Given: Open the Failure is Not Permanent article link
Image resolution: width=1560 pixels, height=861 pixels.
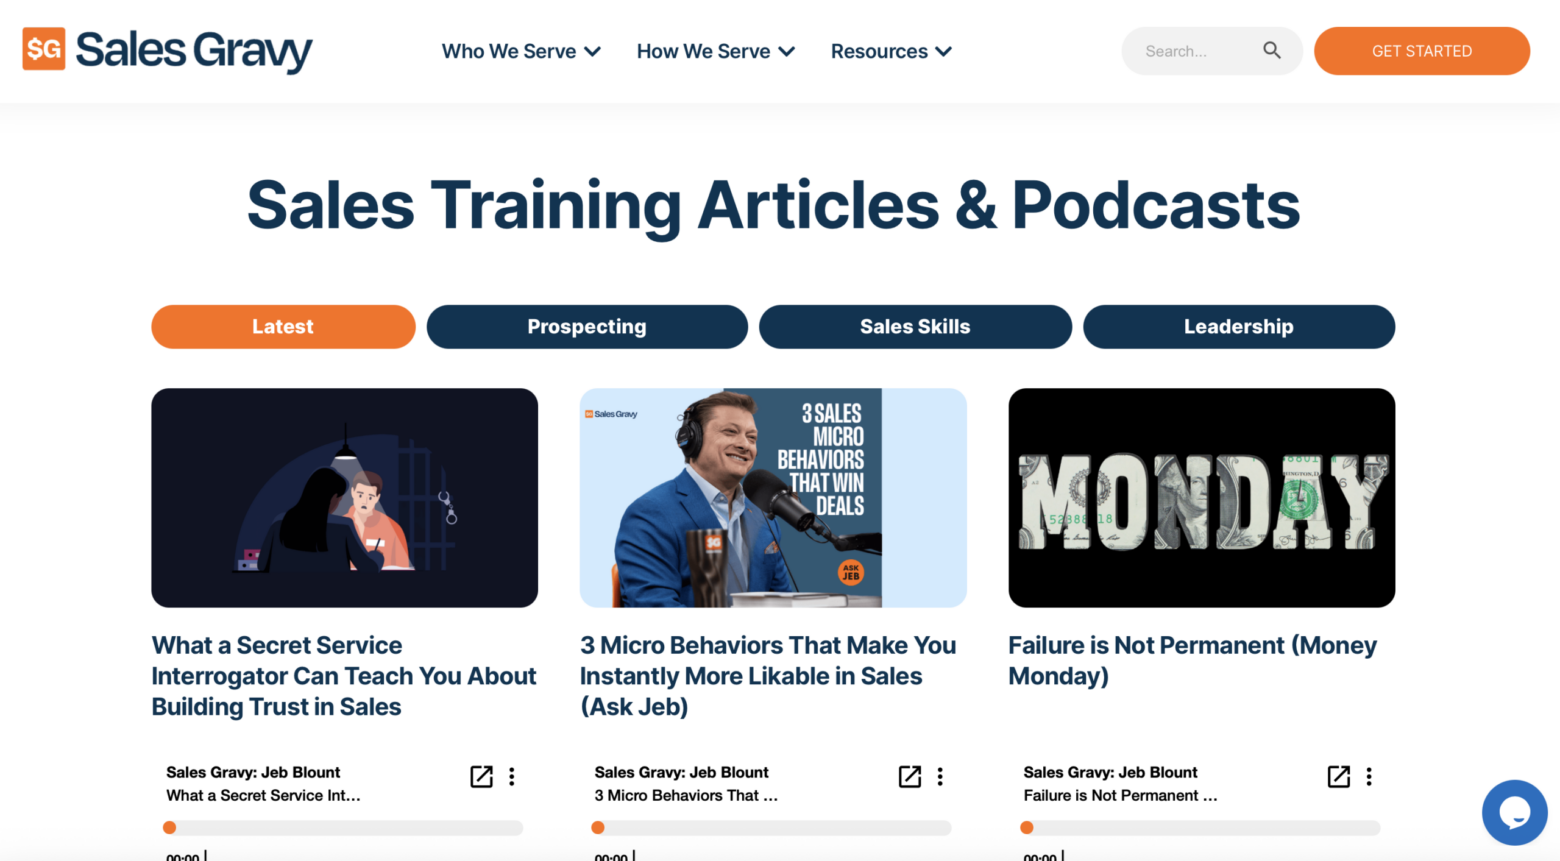Looking at the screenshot, I should click(1192, 660).
